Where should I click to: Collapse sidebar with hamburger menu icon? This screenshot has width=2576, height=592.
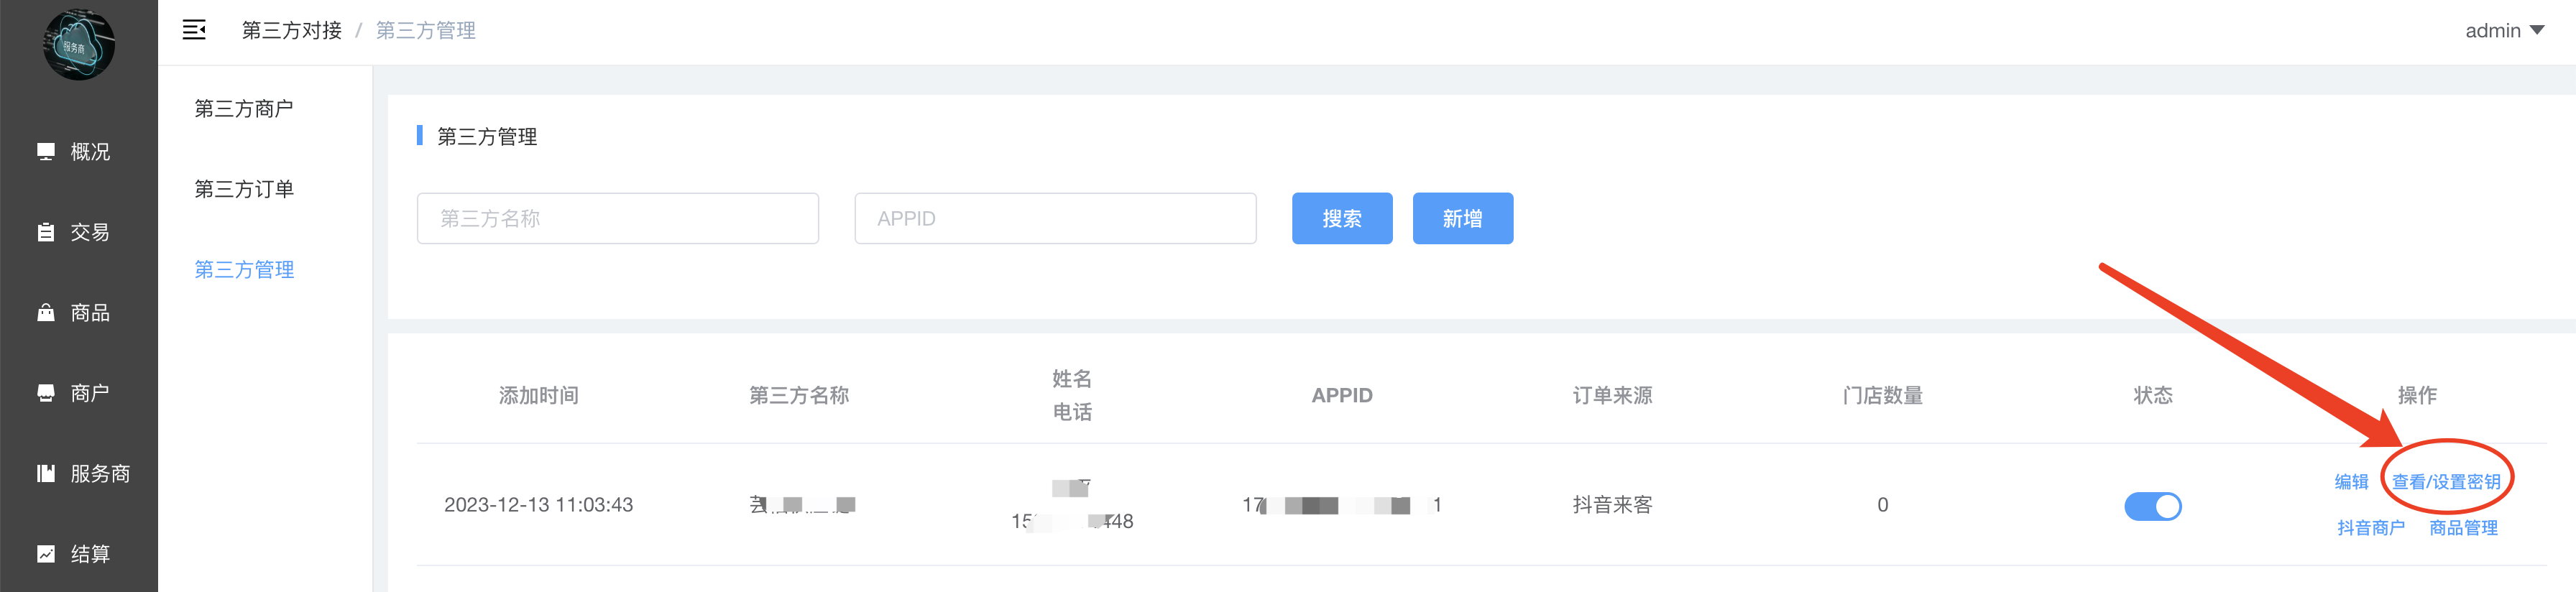(x=194, y=30)
